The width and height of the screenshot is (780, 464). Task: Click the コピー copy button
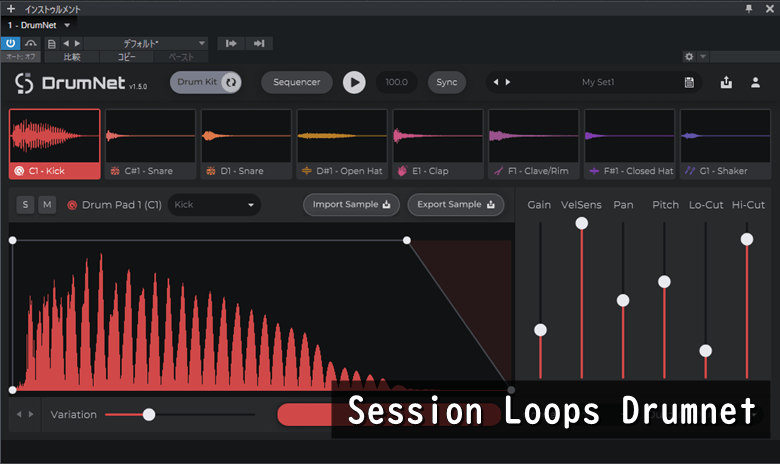(x=127, y=57)
